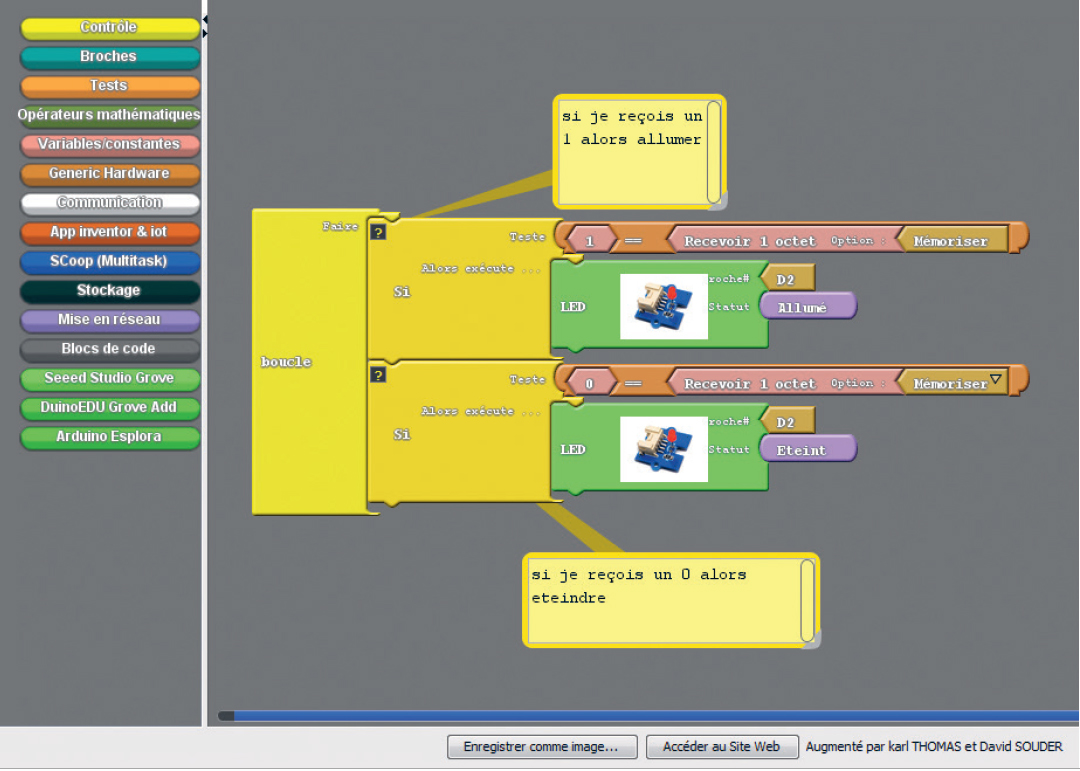Grab resize corner of upper comment note
Screen dimensions: 1080x771
pos(719,201)
